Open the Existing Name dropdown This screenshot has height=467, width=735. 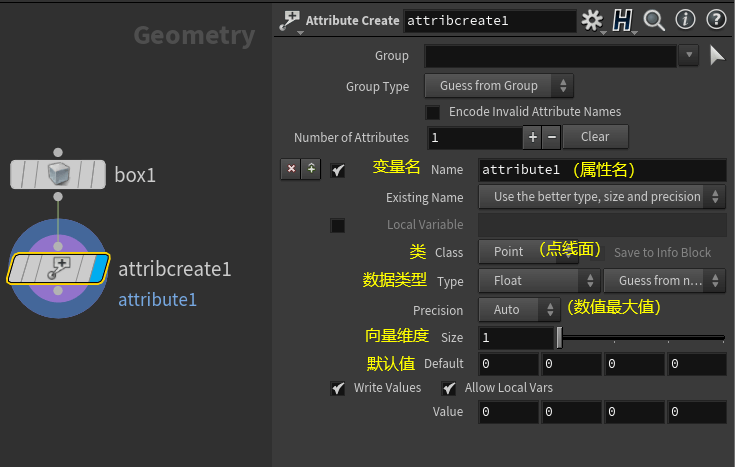tap(602, 197)
